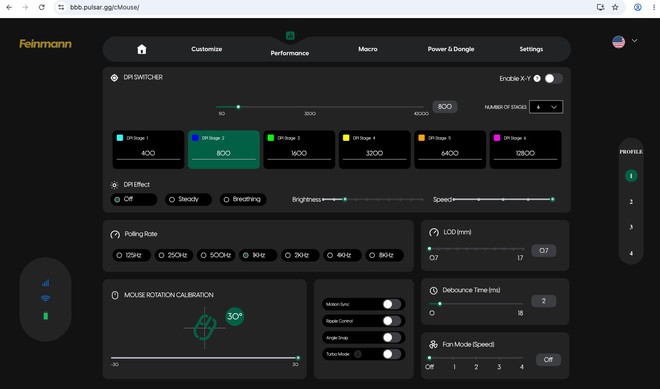
Task: Click the LOD gauge icon
Action: coord(434,232)
